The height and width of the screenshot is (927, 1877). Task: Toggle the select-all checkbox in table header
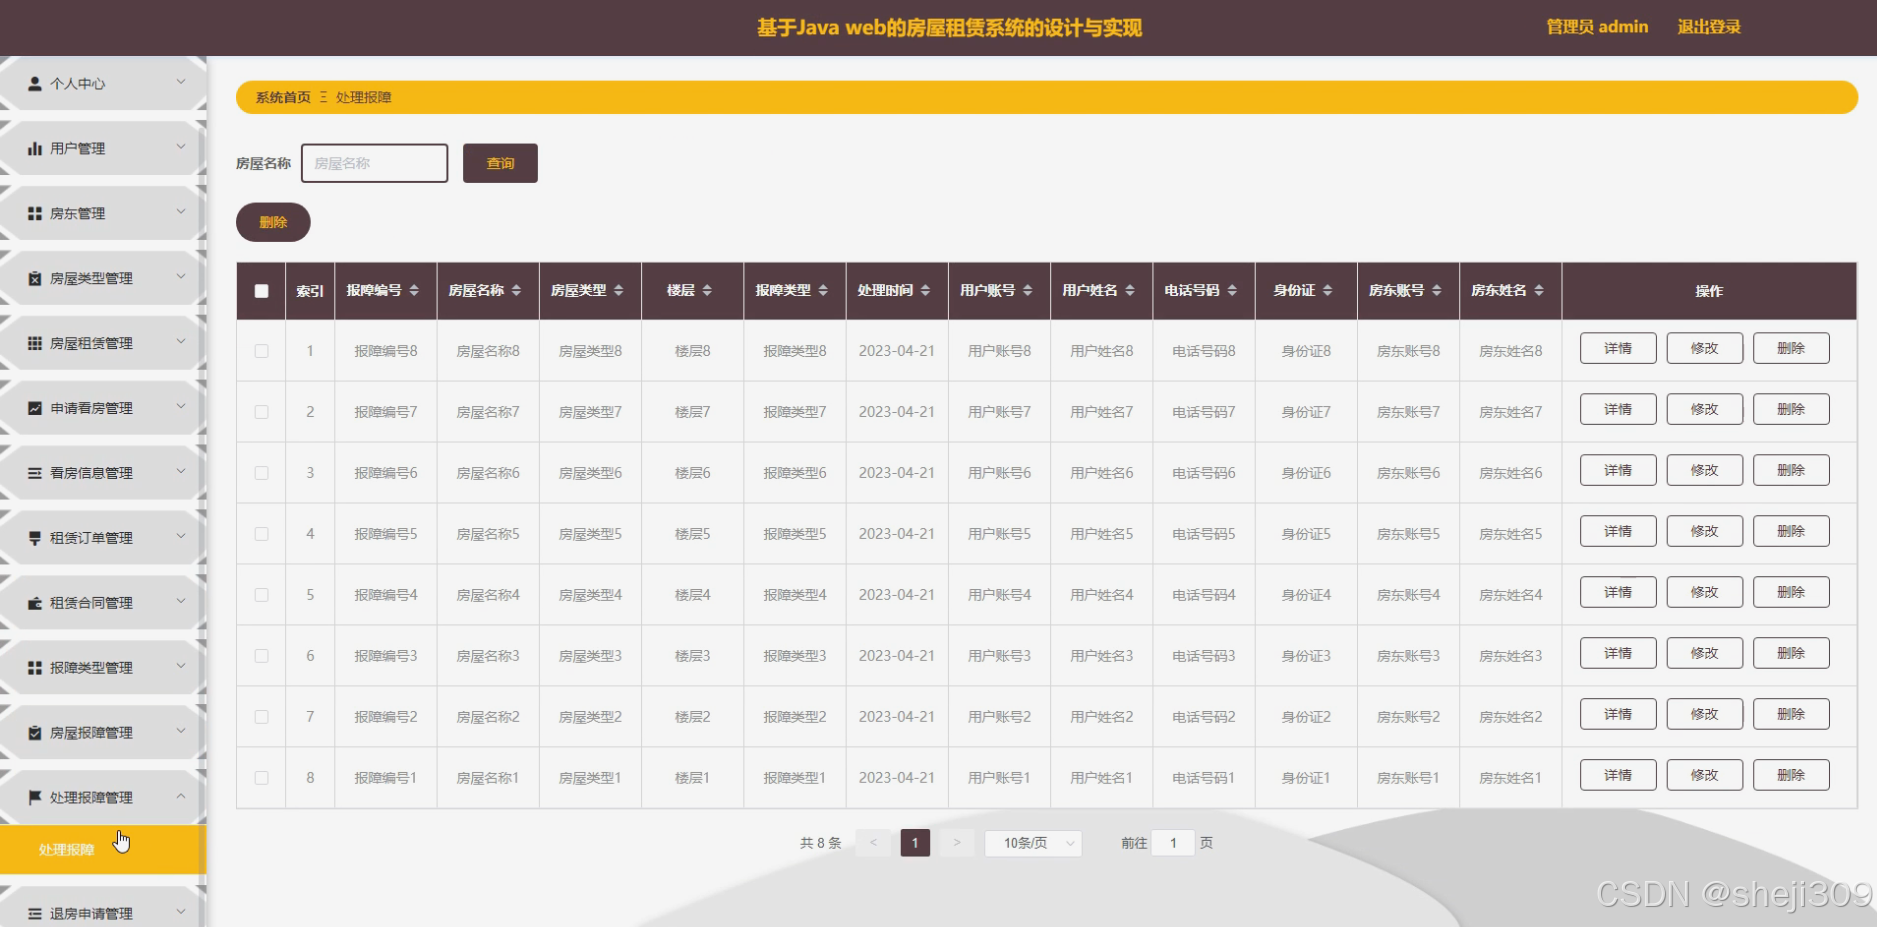tap(261, 290)
